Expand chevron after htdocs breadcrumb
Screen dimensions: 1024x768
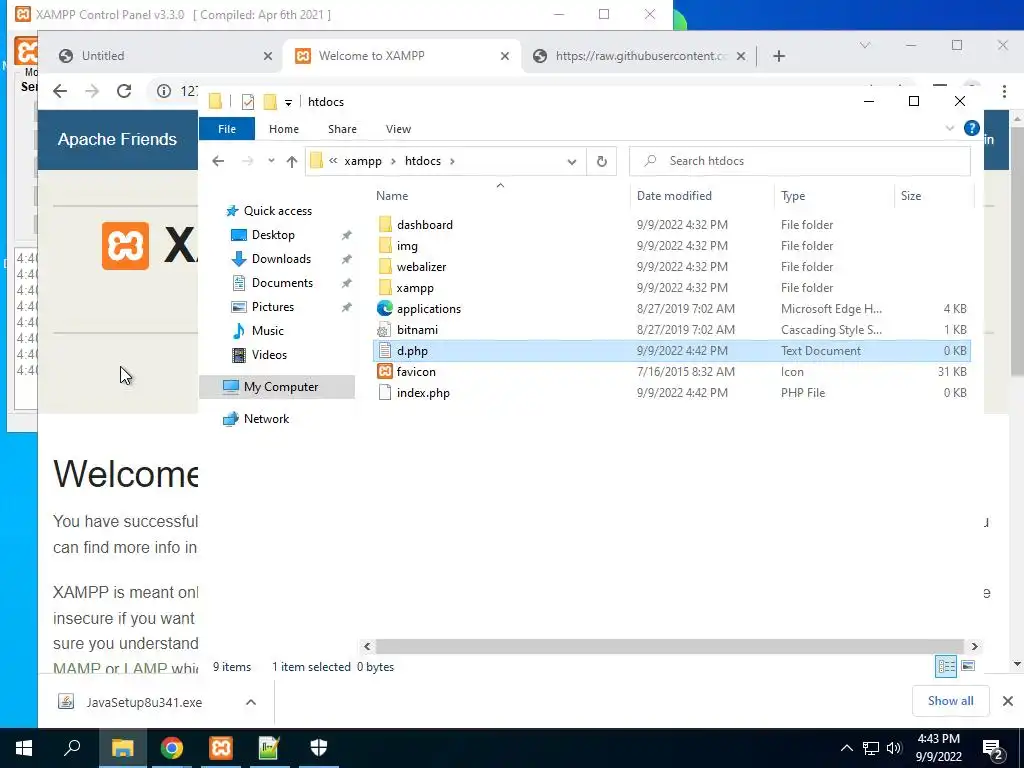coord(452,161)
